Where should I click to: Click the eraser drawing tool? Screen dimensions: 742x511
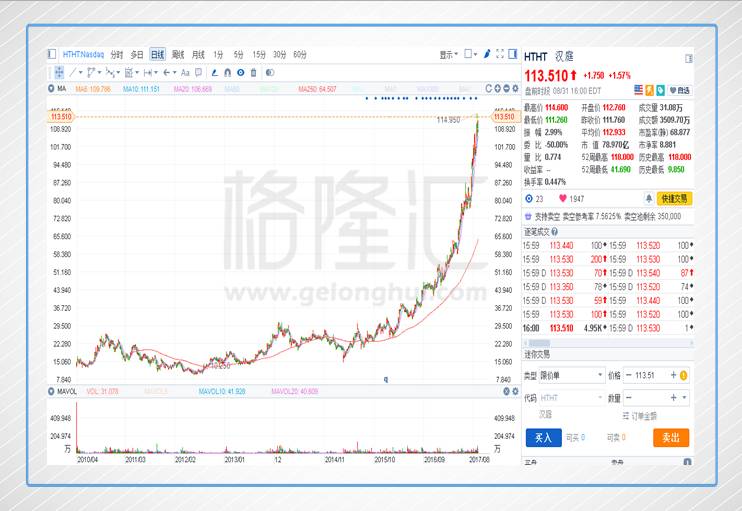[215, 72]
